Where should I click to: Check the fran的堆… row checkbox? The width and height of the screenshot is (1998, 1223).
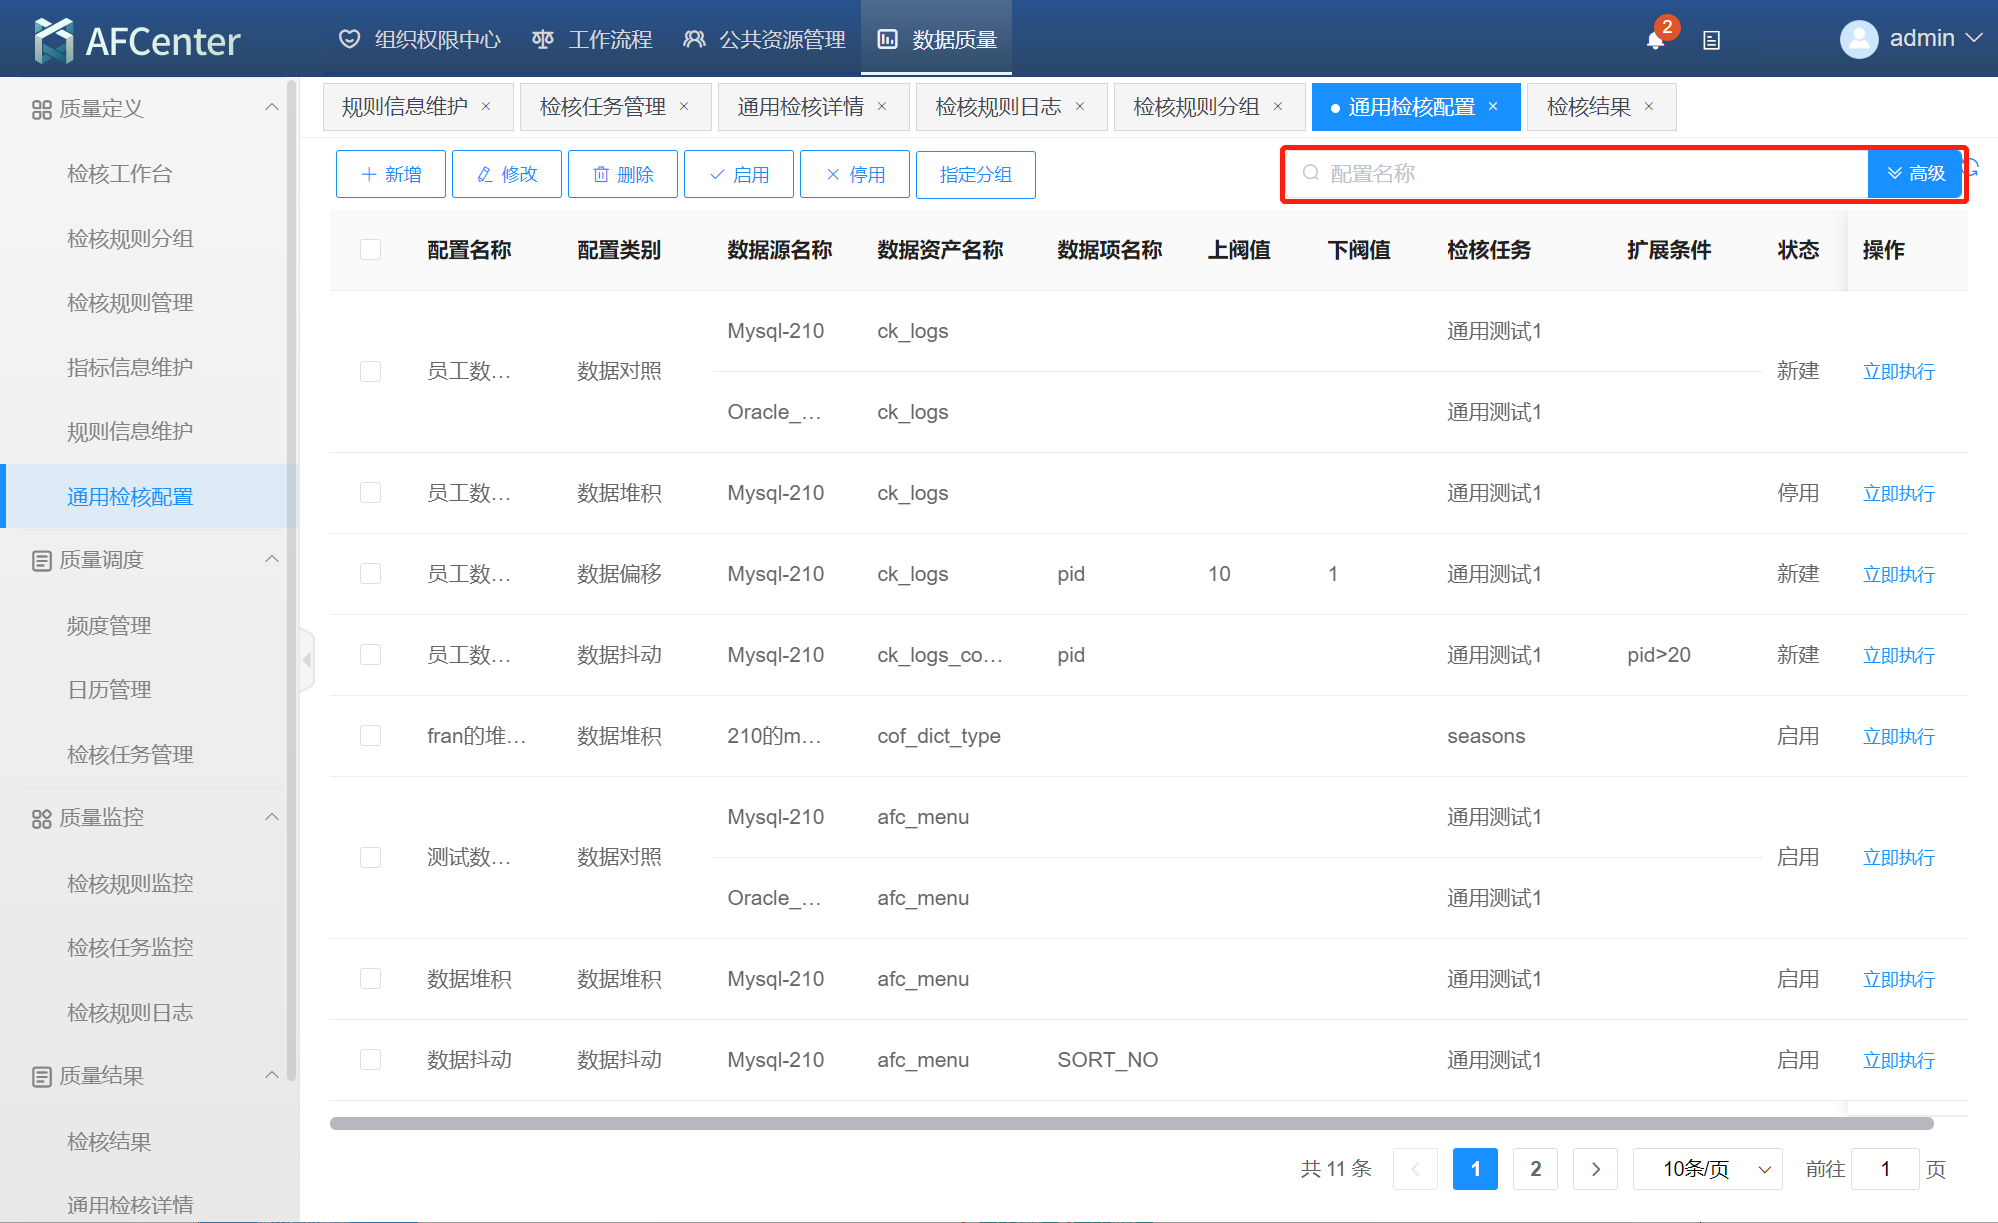coord(370,736)
